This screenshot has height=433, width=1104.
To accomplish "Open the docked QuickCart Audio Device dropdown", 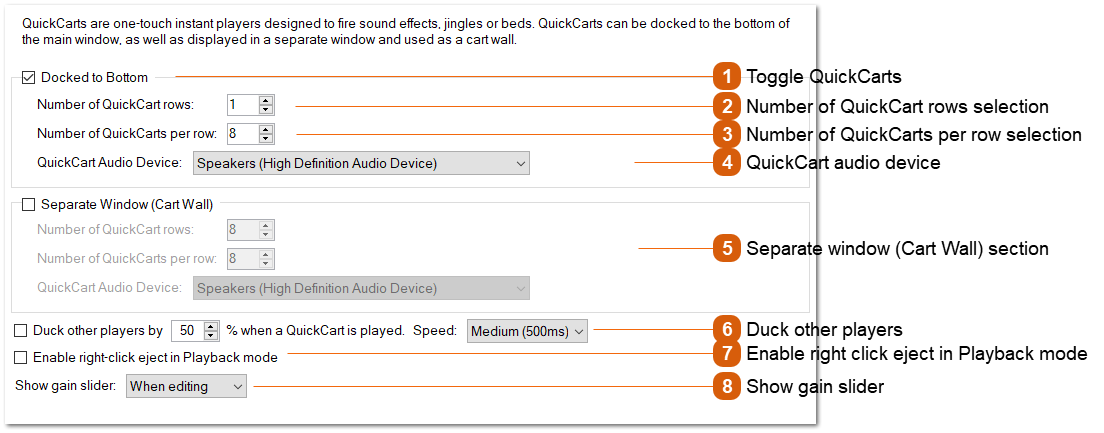I will [359, 163].
